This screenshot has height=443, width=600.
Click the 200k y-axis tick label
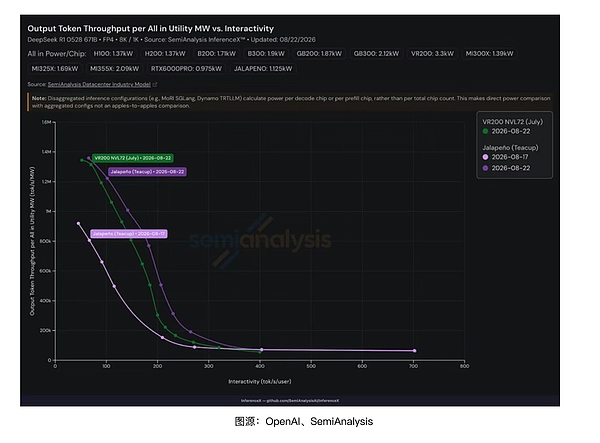[x=45, y=330]
